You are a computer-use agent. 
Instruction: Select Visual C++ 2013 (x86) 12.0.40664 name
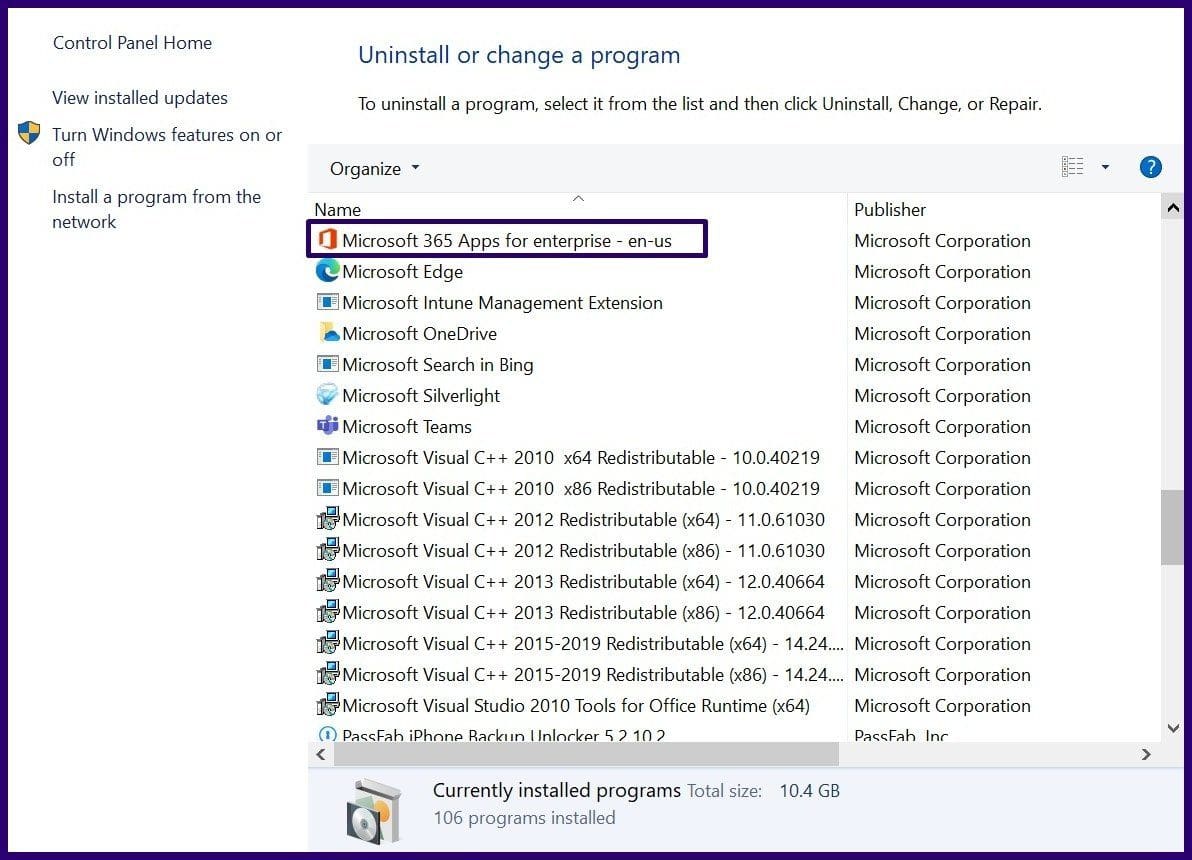(x=583, y=613)
